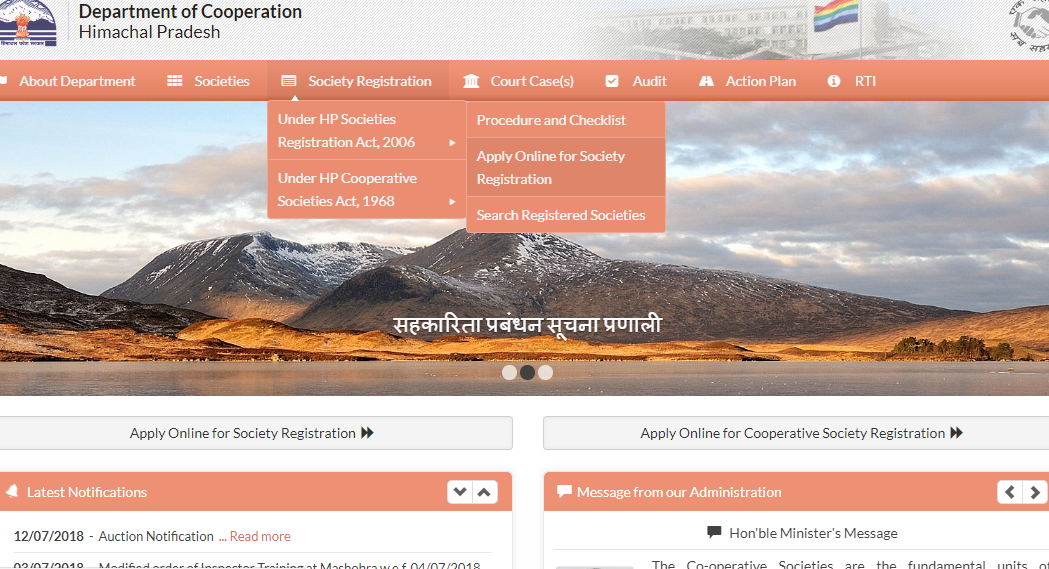The image size is (1049, 569).
Task: Click the Message from our Administration comment icon
Action: click(564, 492)
